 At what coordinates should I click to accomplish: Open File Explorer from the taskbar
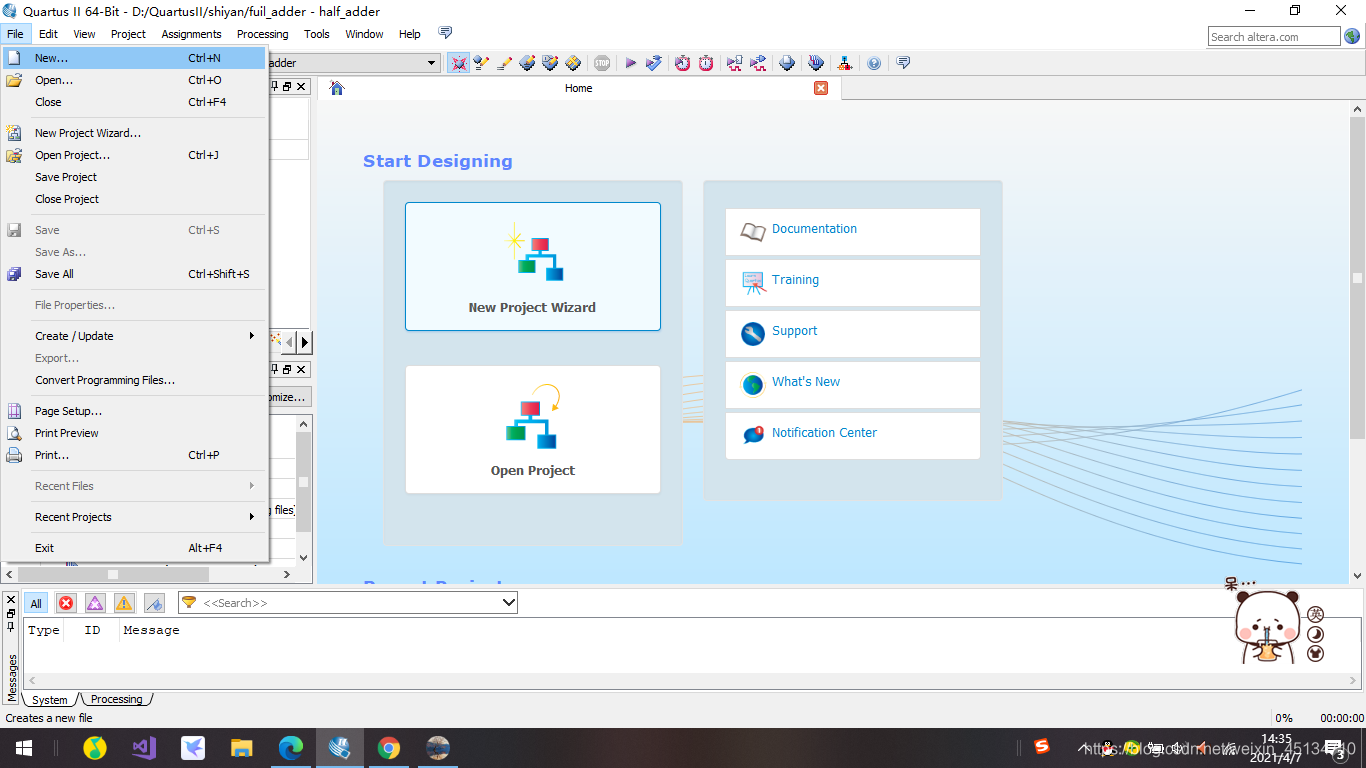242,748
